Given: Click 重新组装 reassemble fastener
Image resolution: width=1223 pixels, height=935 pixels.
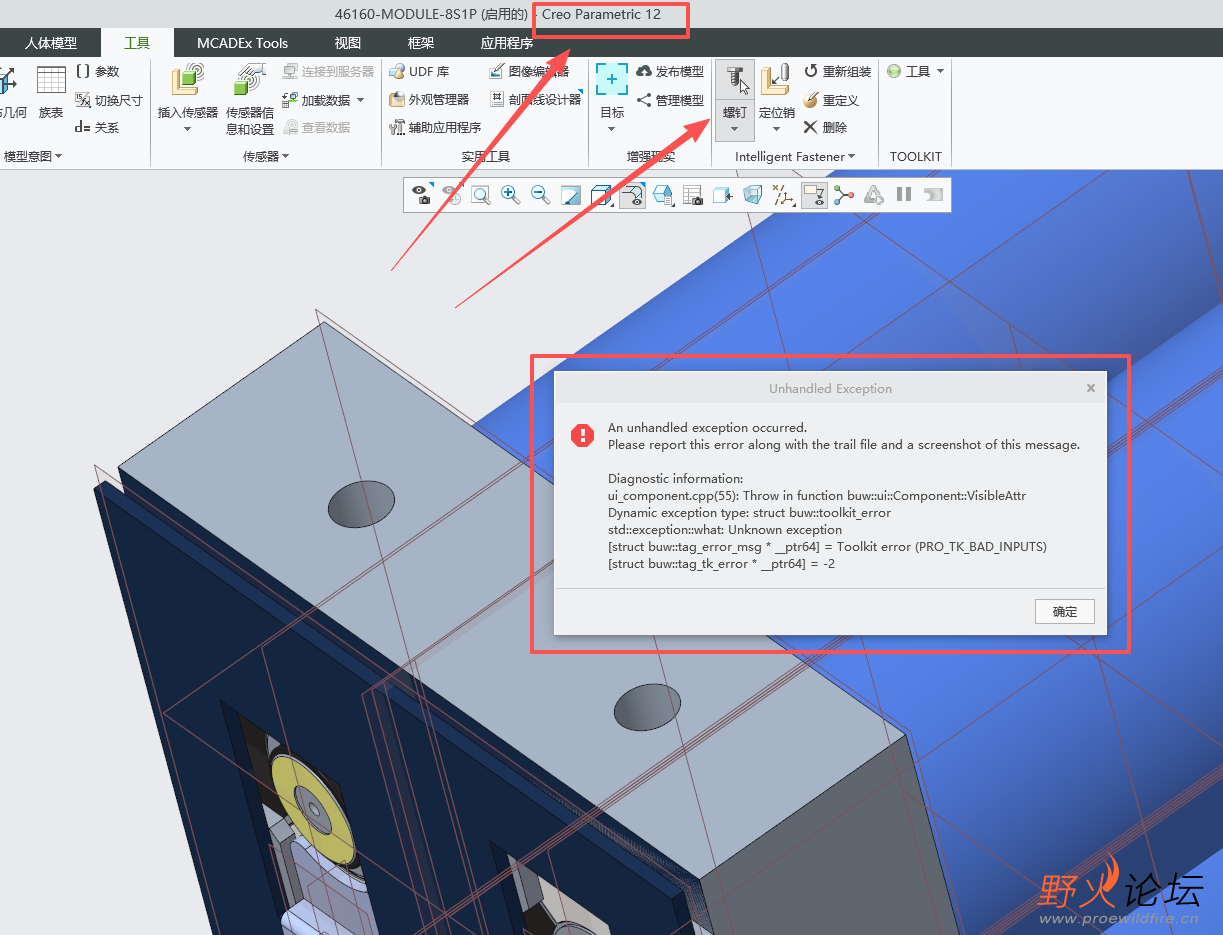Looking at the screenshot, I should coord(837,72).
